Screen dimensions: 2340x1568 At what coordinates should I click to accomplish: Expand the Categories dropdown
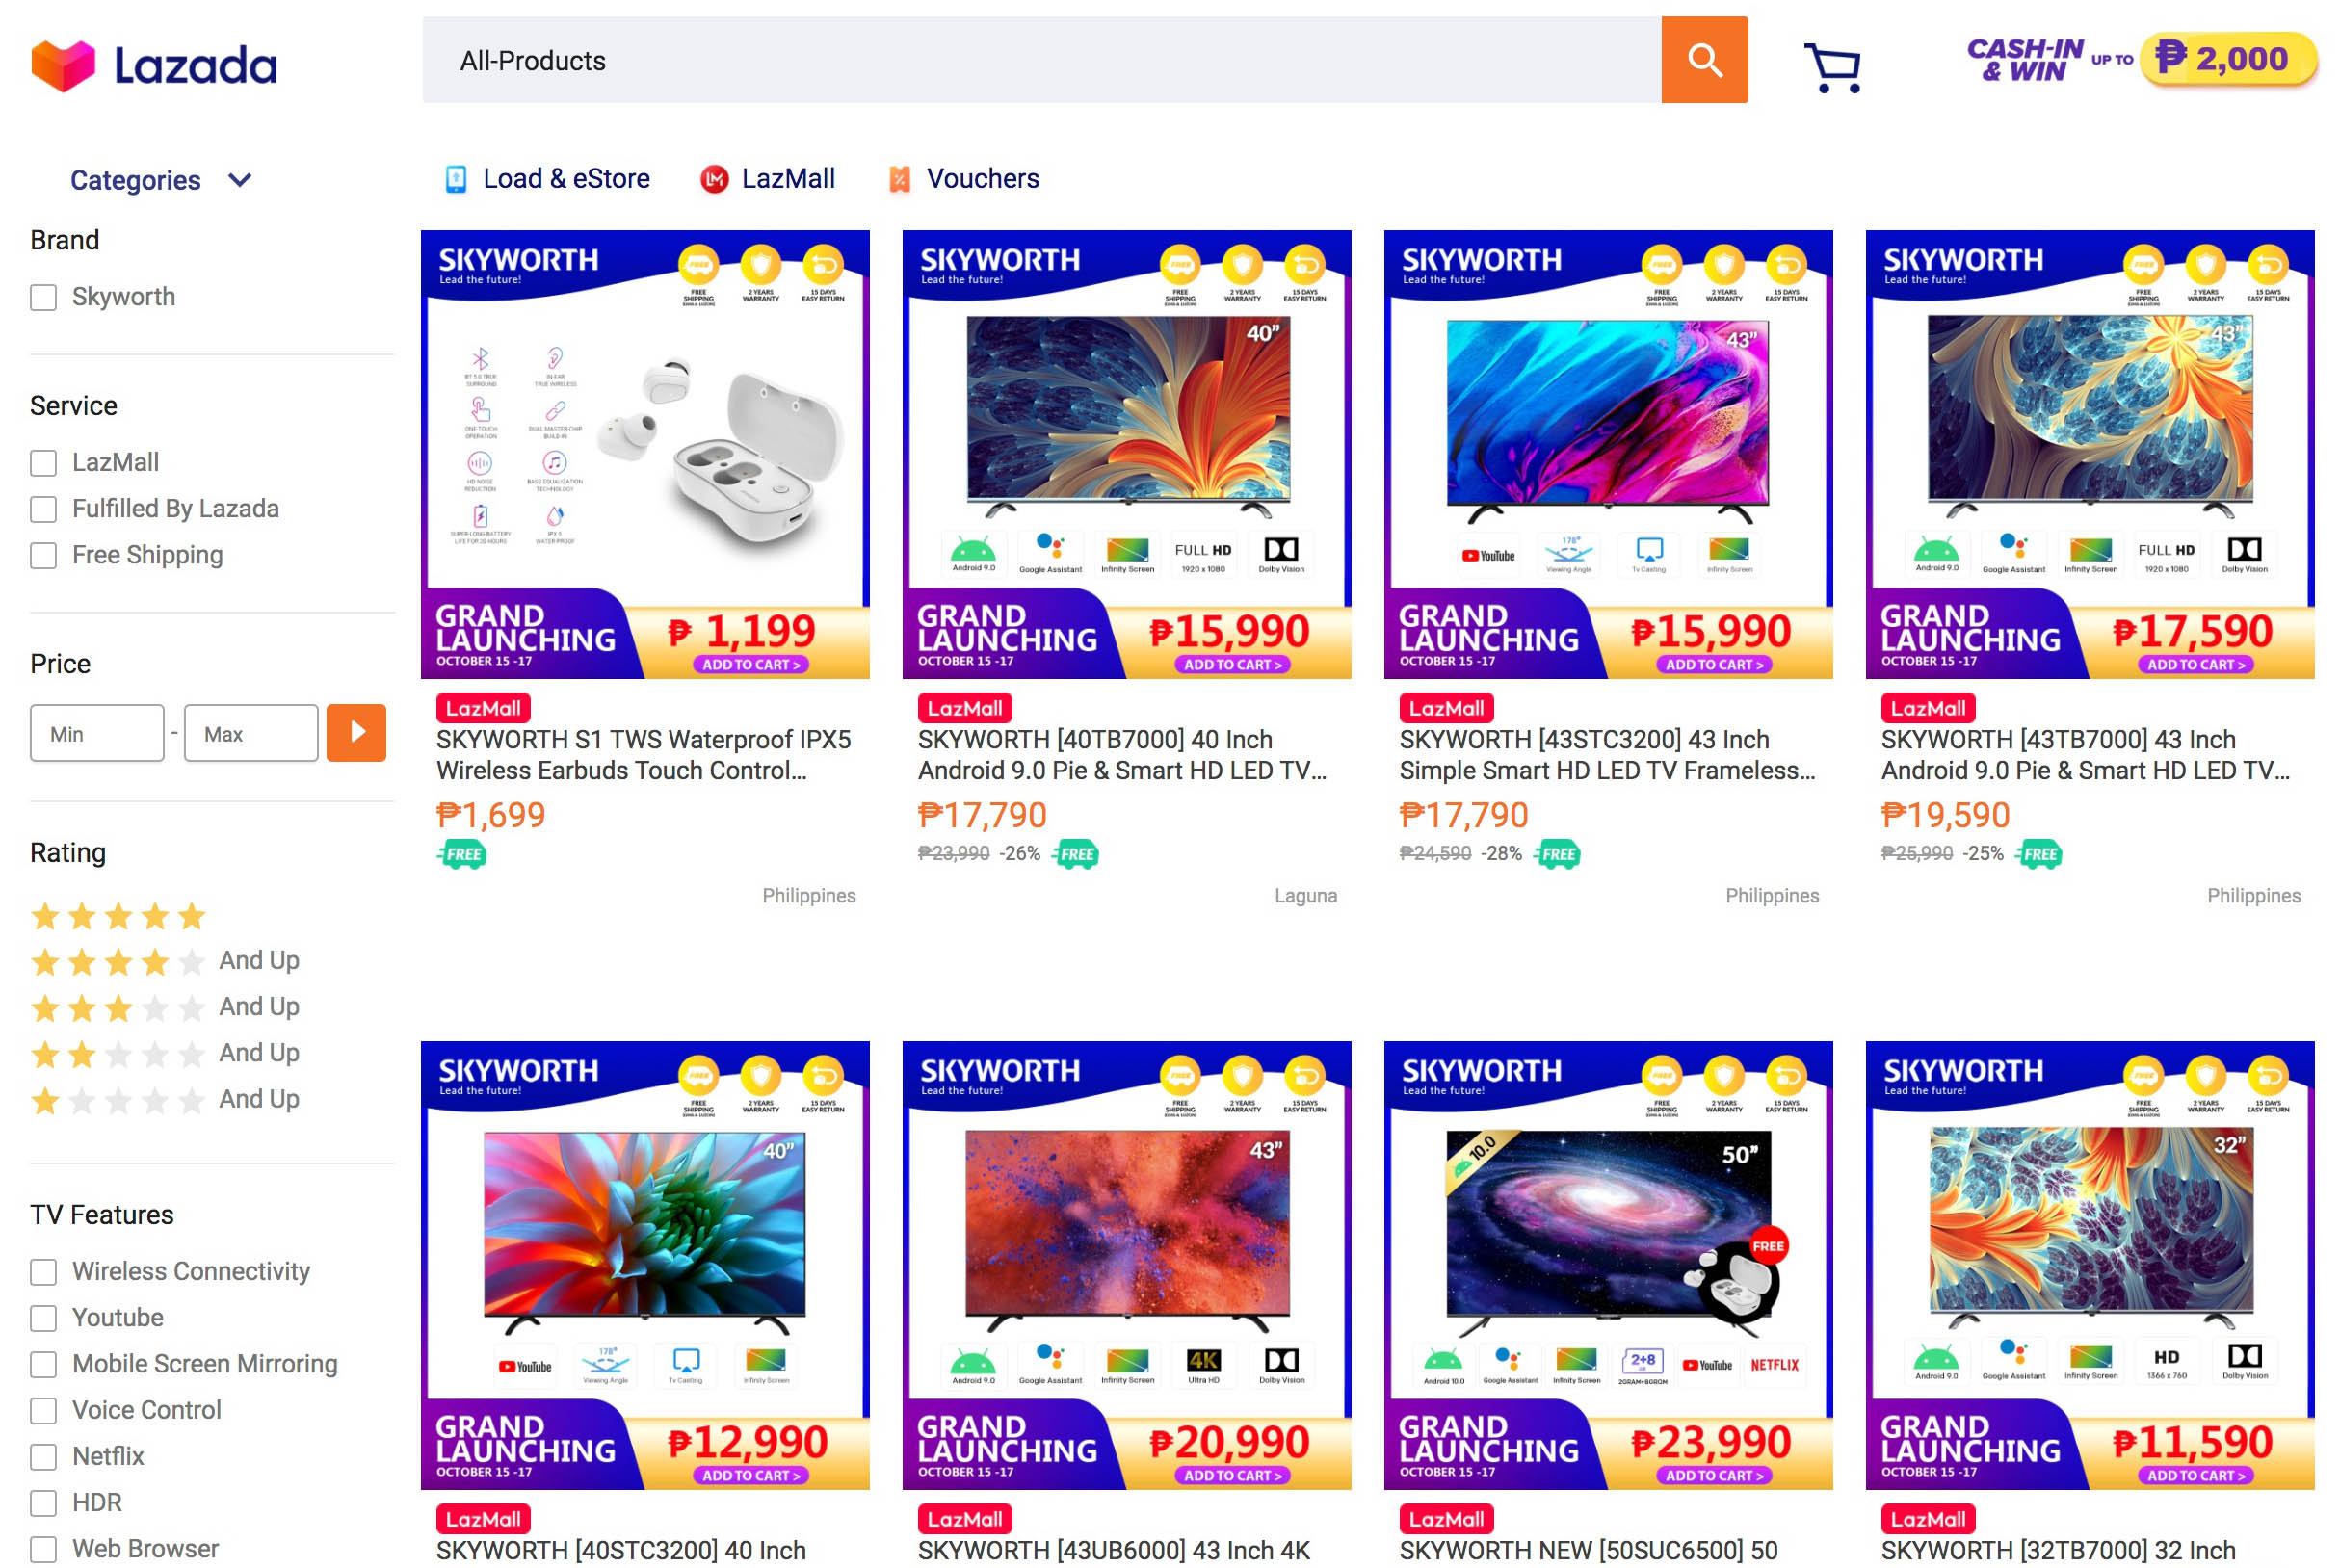[x=160, y=180]
